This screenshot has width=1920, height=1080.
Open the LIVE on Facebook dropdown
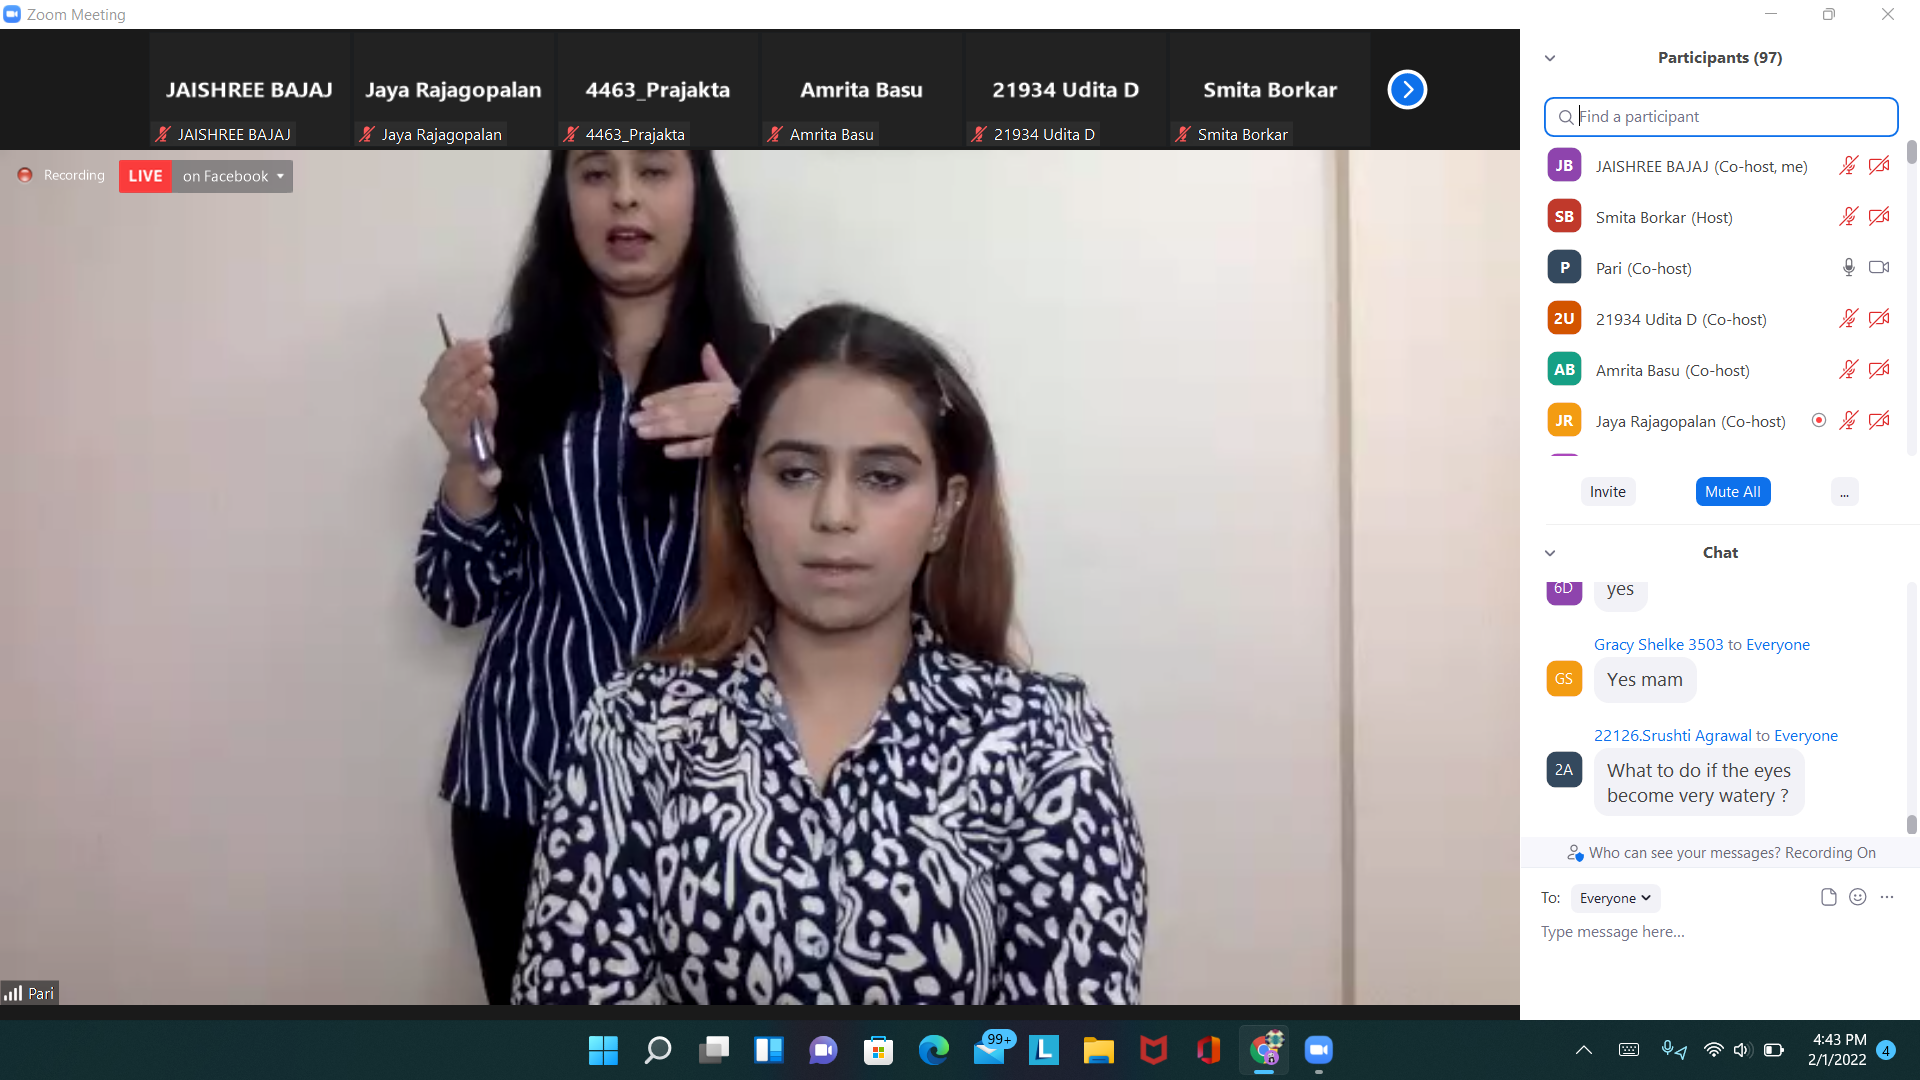pos(281,176)
